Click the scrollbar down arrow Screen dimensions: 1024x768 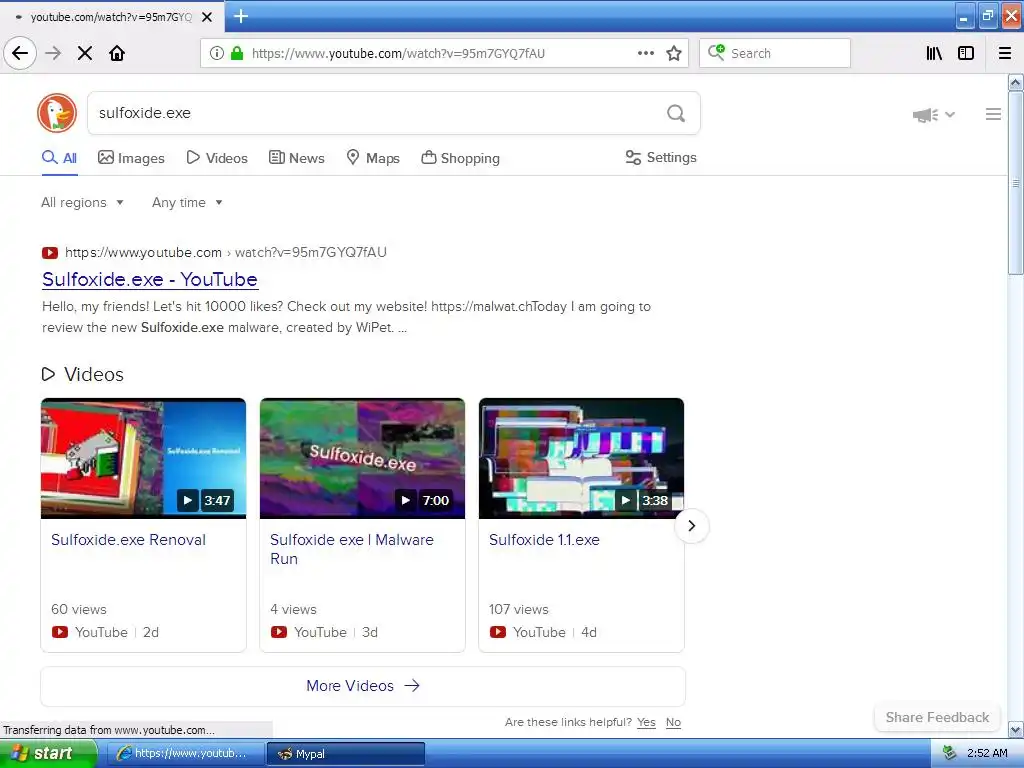(x=1016, y=729)
